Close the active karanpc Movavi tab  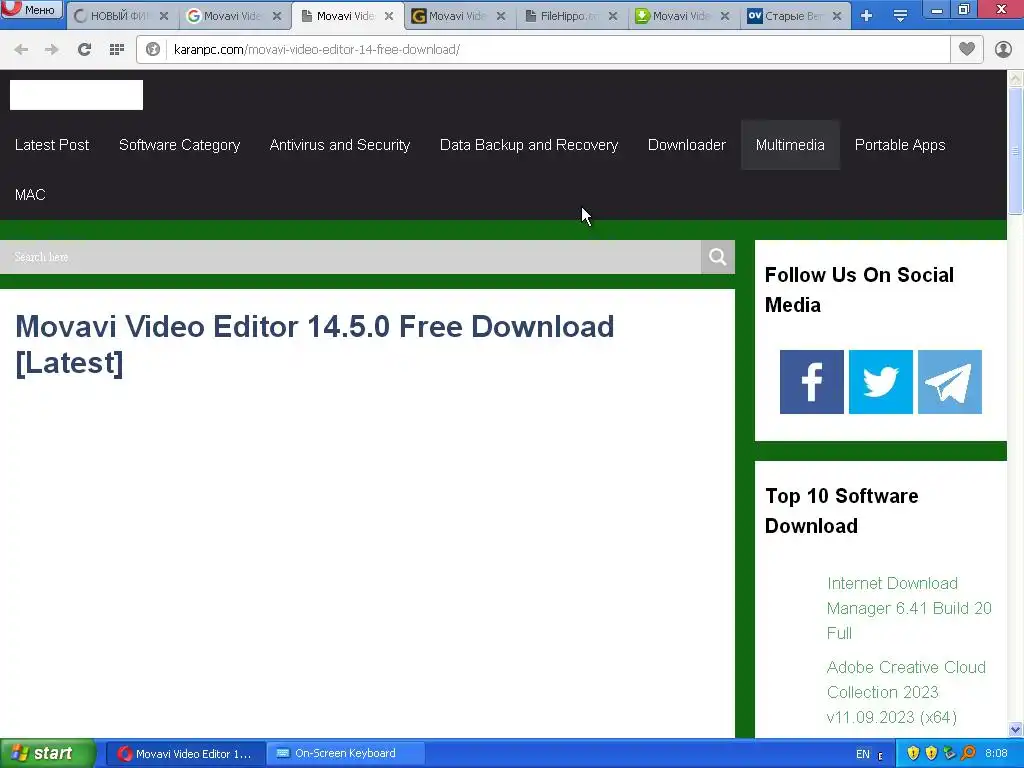[x=389, y=16]
